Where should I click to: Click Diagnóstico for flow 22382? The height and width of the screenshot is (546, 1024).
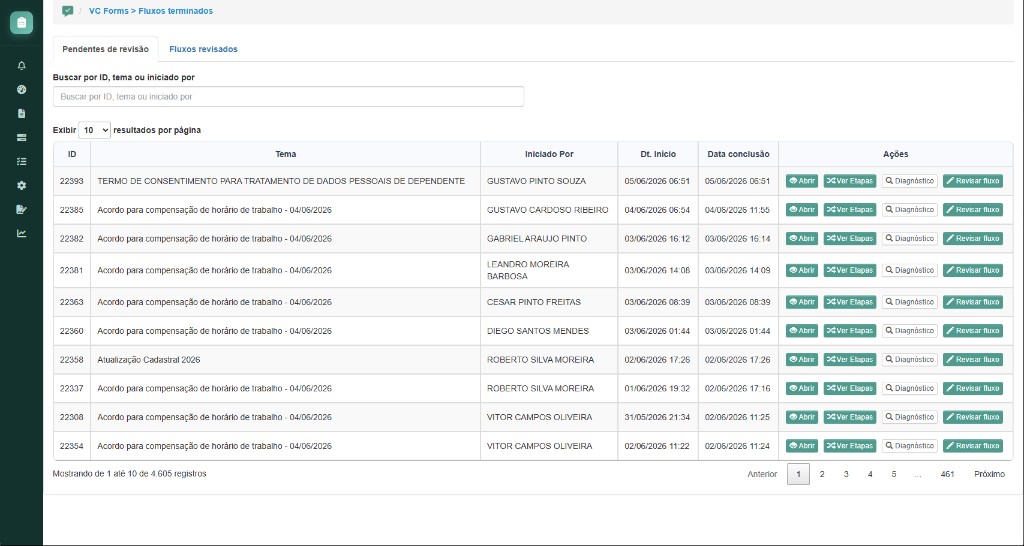click(910, 238)
